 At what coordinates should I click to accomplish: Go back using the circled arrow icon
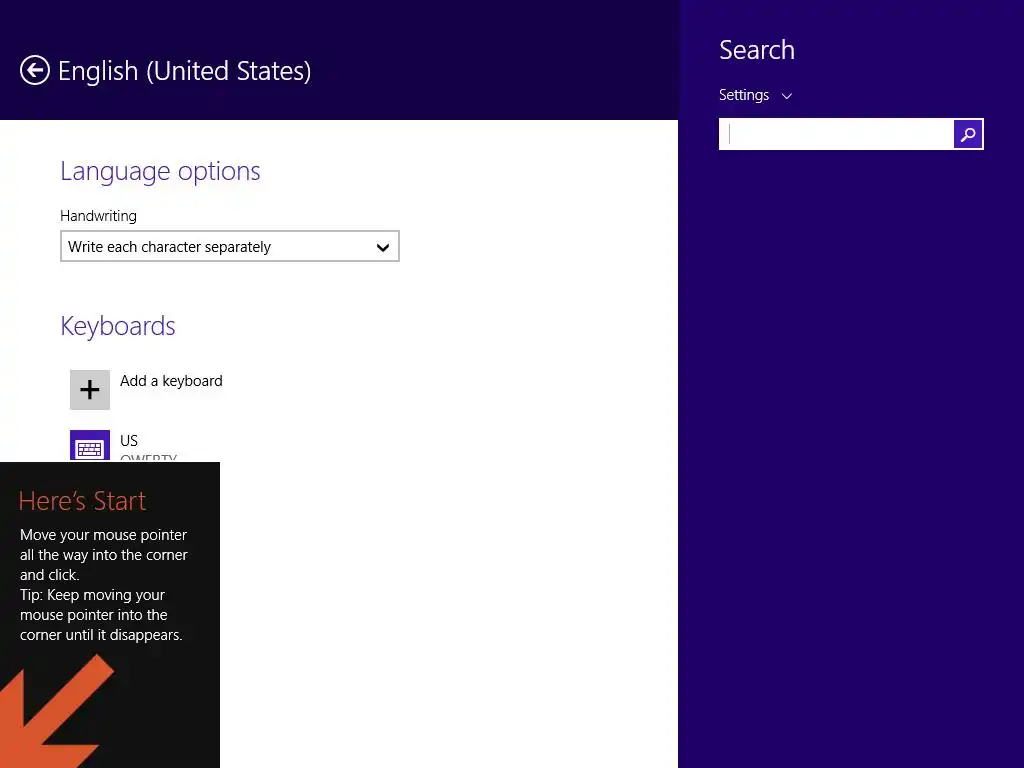tap(35, 71)
